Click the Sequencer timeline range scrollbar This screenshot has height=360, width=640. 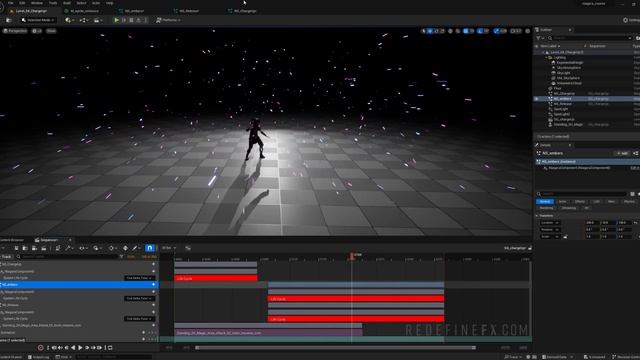[336, 348]
